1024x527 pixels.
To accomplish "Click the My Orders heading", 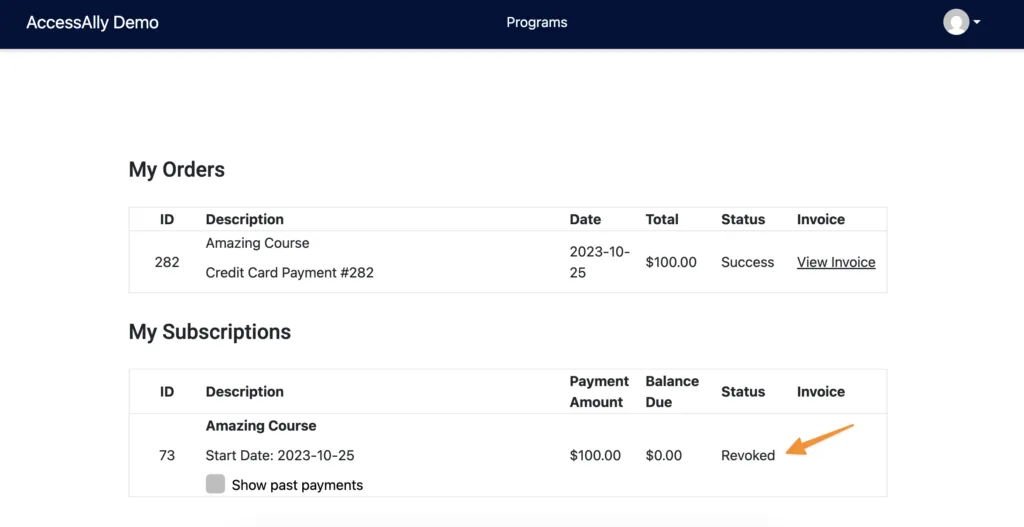I will [176, 170].
